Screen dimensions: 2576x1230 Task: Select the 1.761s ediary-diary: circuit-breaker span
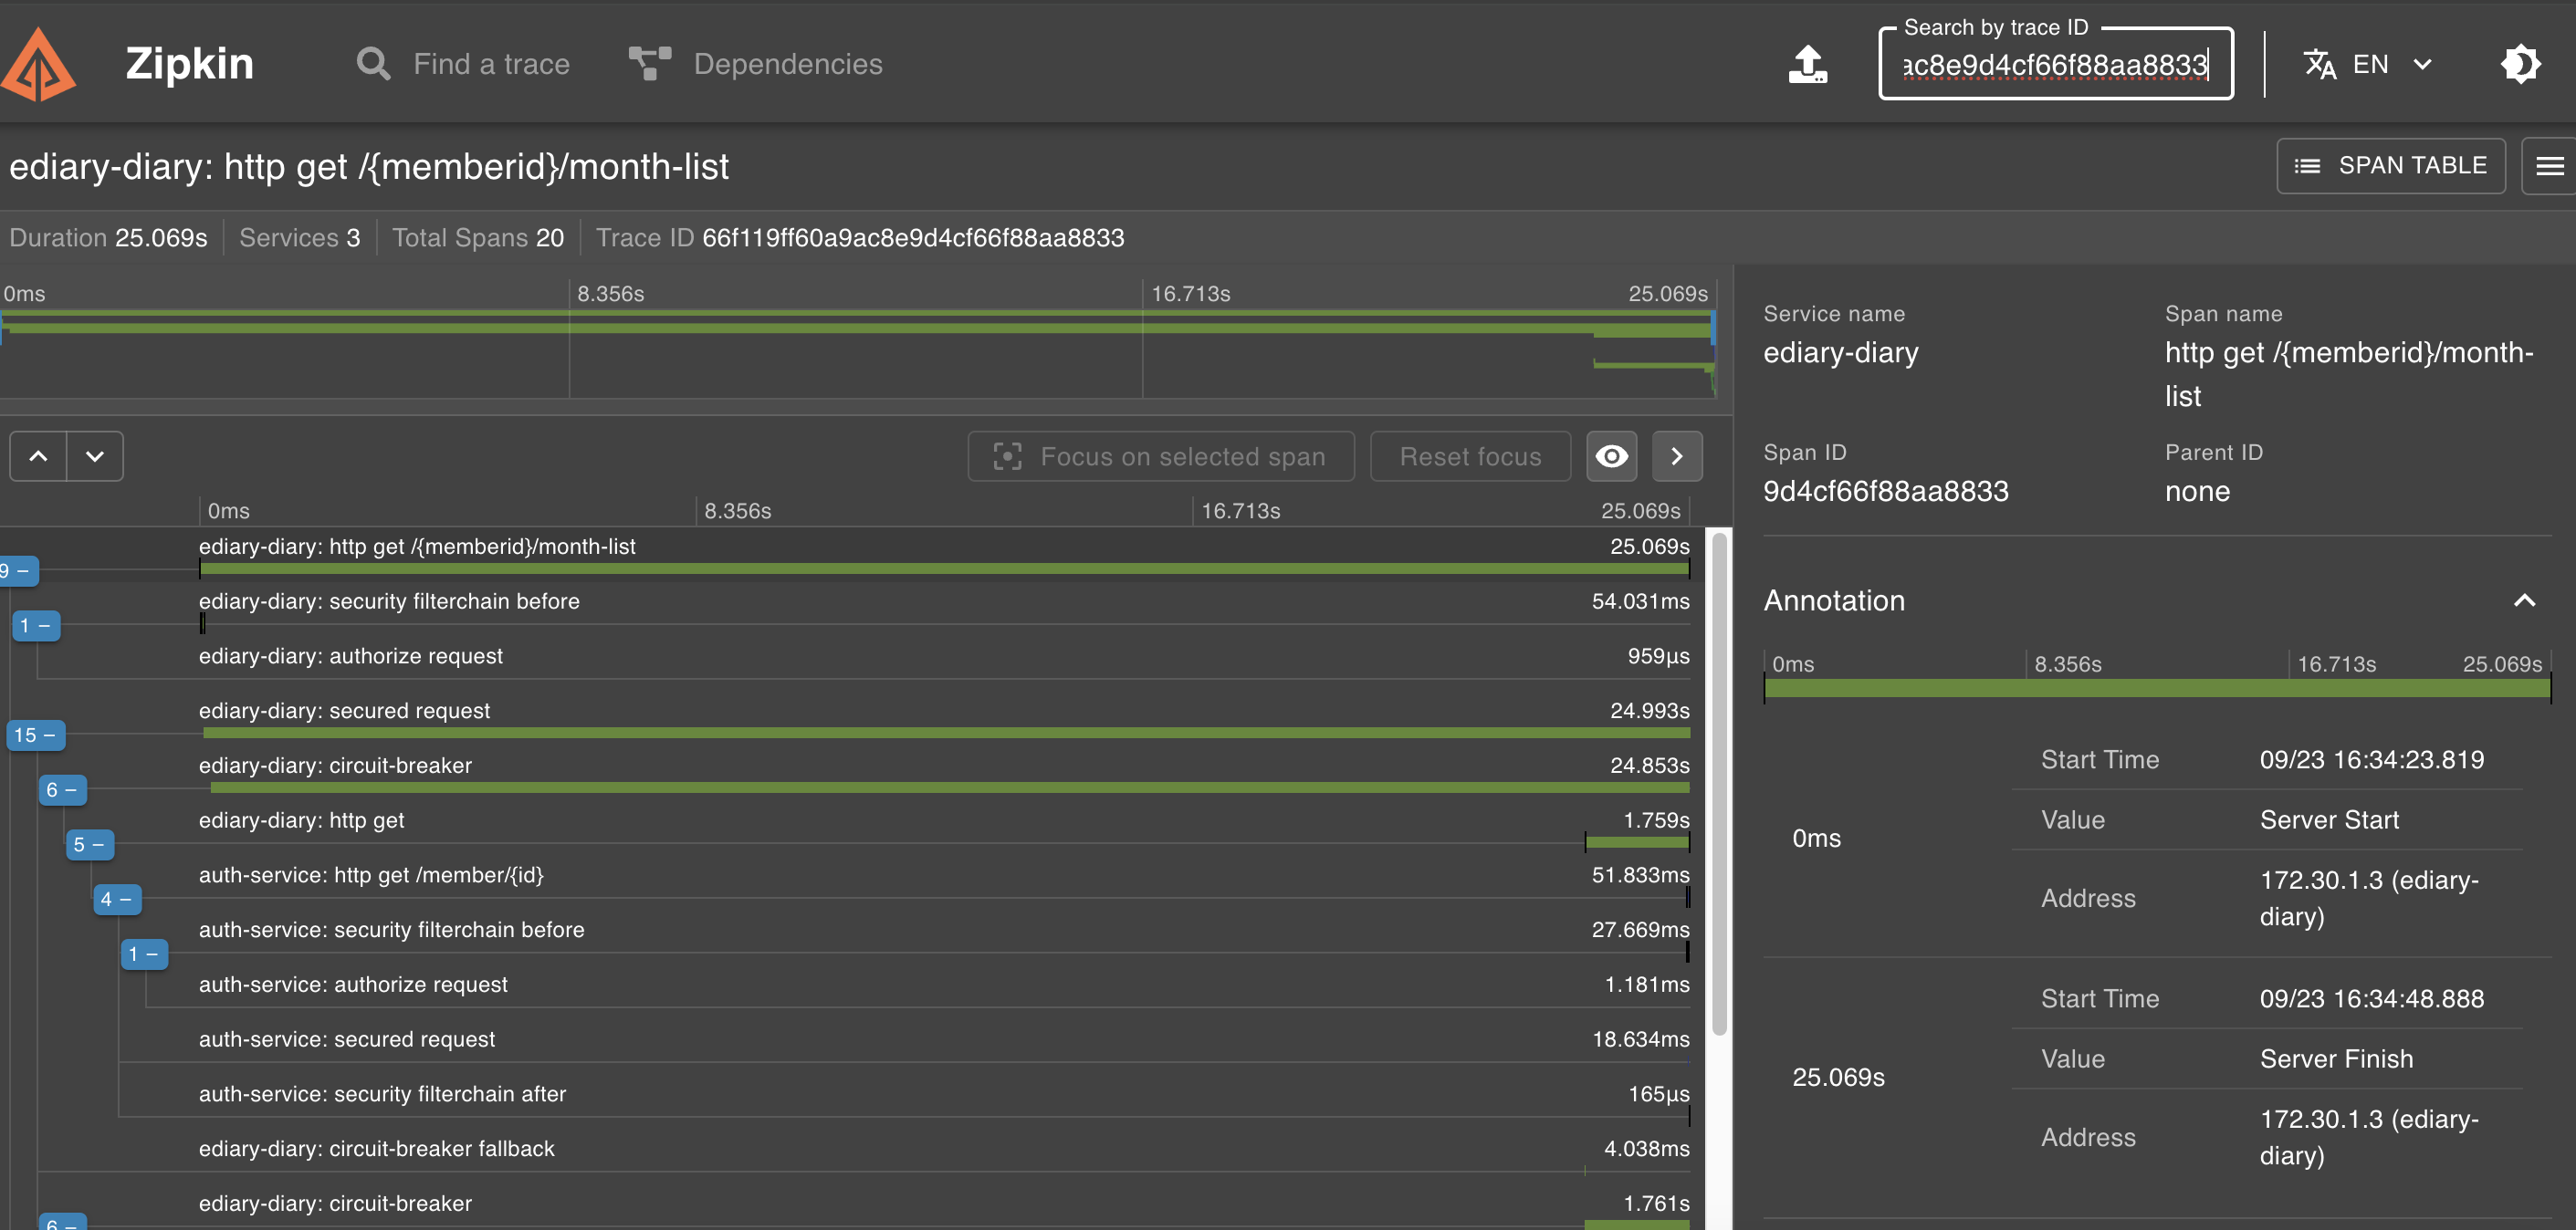coord(944,1208)
